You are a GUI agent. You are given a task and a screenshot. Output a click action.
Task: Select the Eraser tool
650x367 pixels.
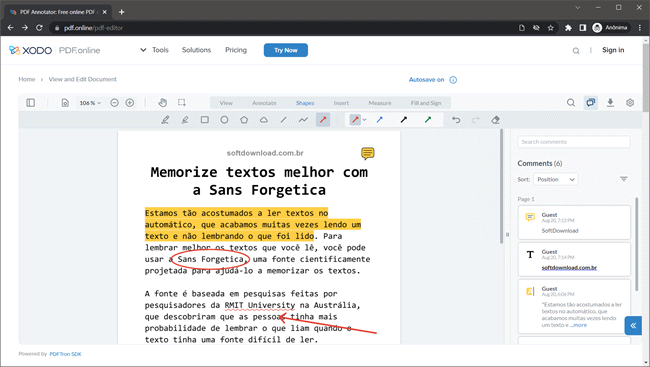pos(495,120)
